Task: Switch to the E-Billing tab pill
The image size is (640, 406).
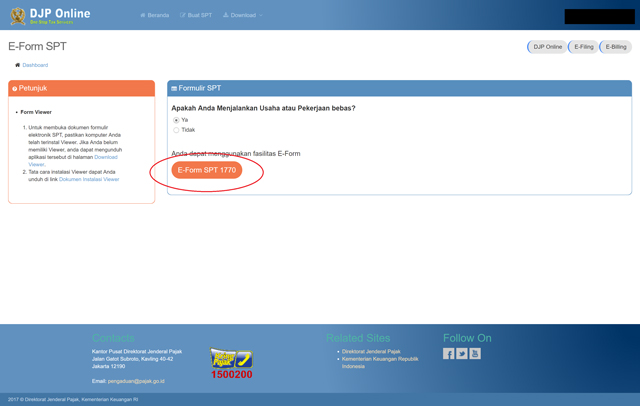Action: point(616,47)
